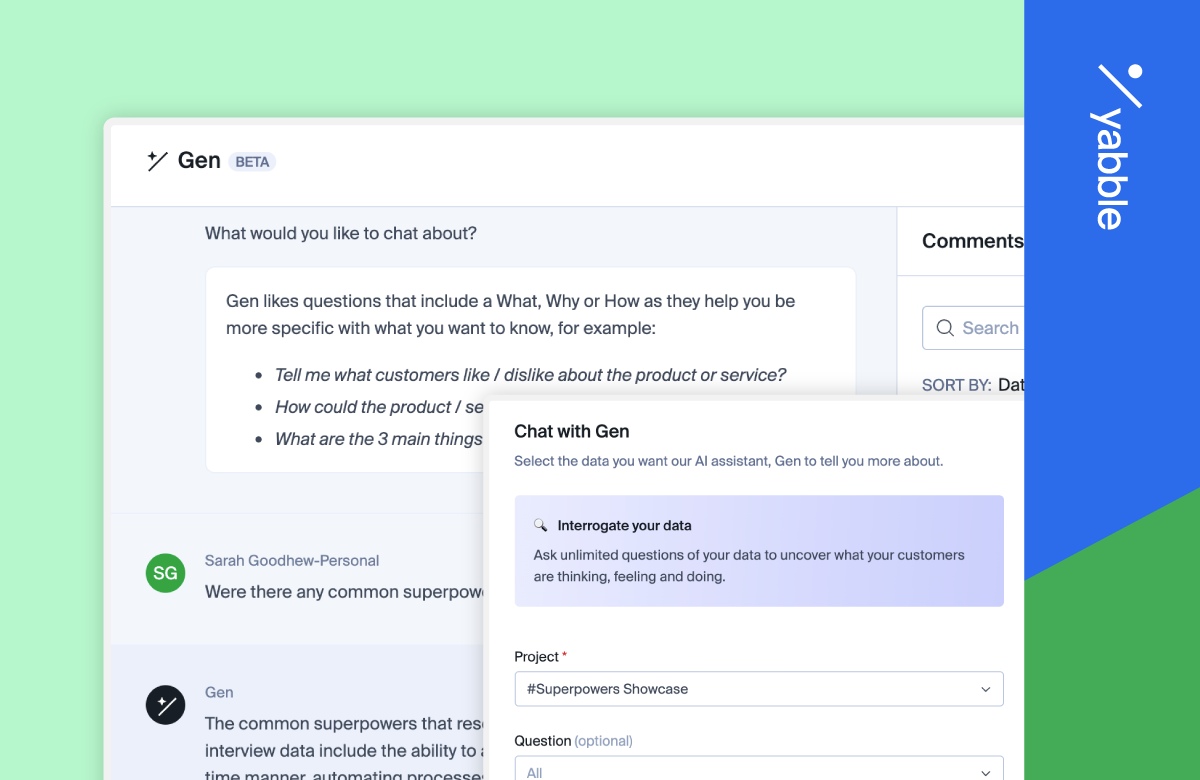Click the 'What would you like to chat about?' text
Screen dimensions: 1200x780
pos(341,233)
